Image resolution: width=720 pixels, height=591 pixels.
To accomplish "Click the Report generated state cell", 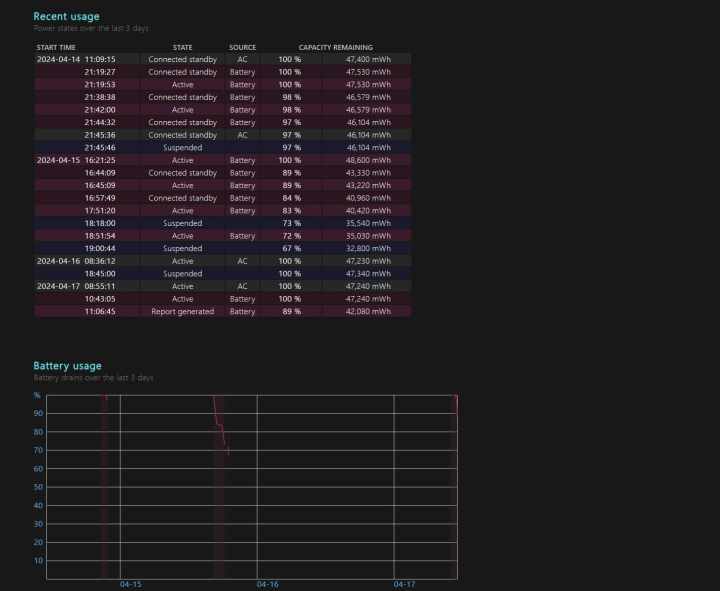I will click(x=182, y=311).
